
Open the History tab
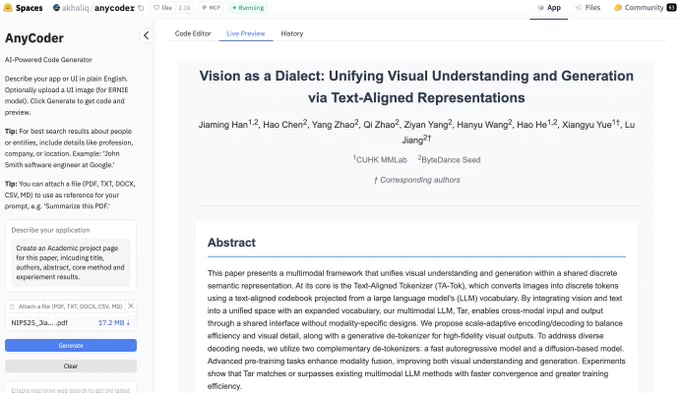tap(291, 33)
